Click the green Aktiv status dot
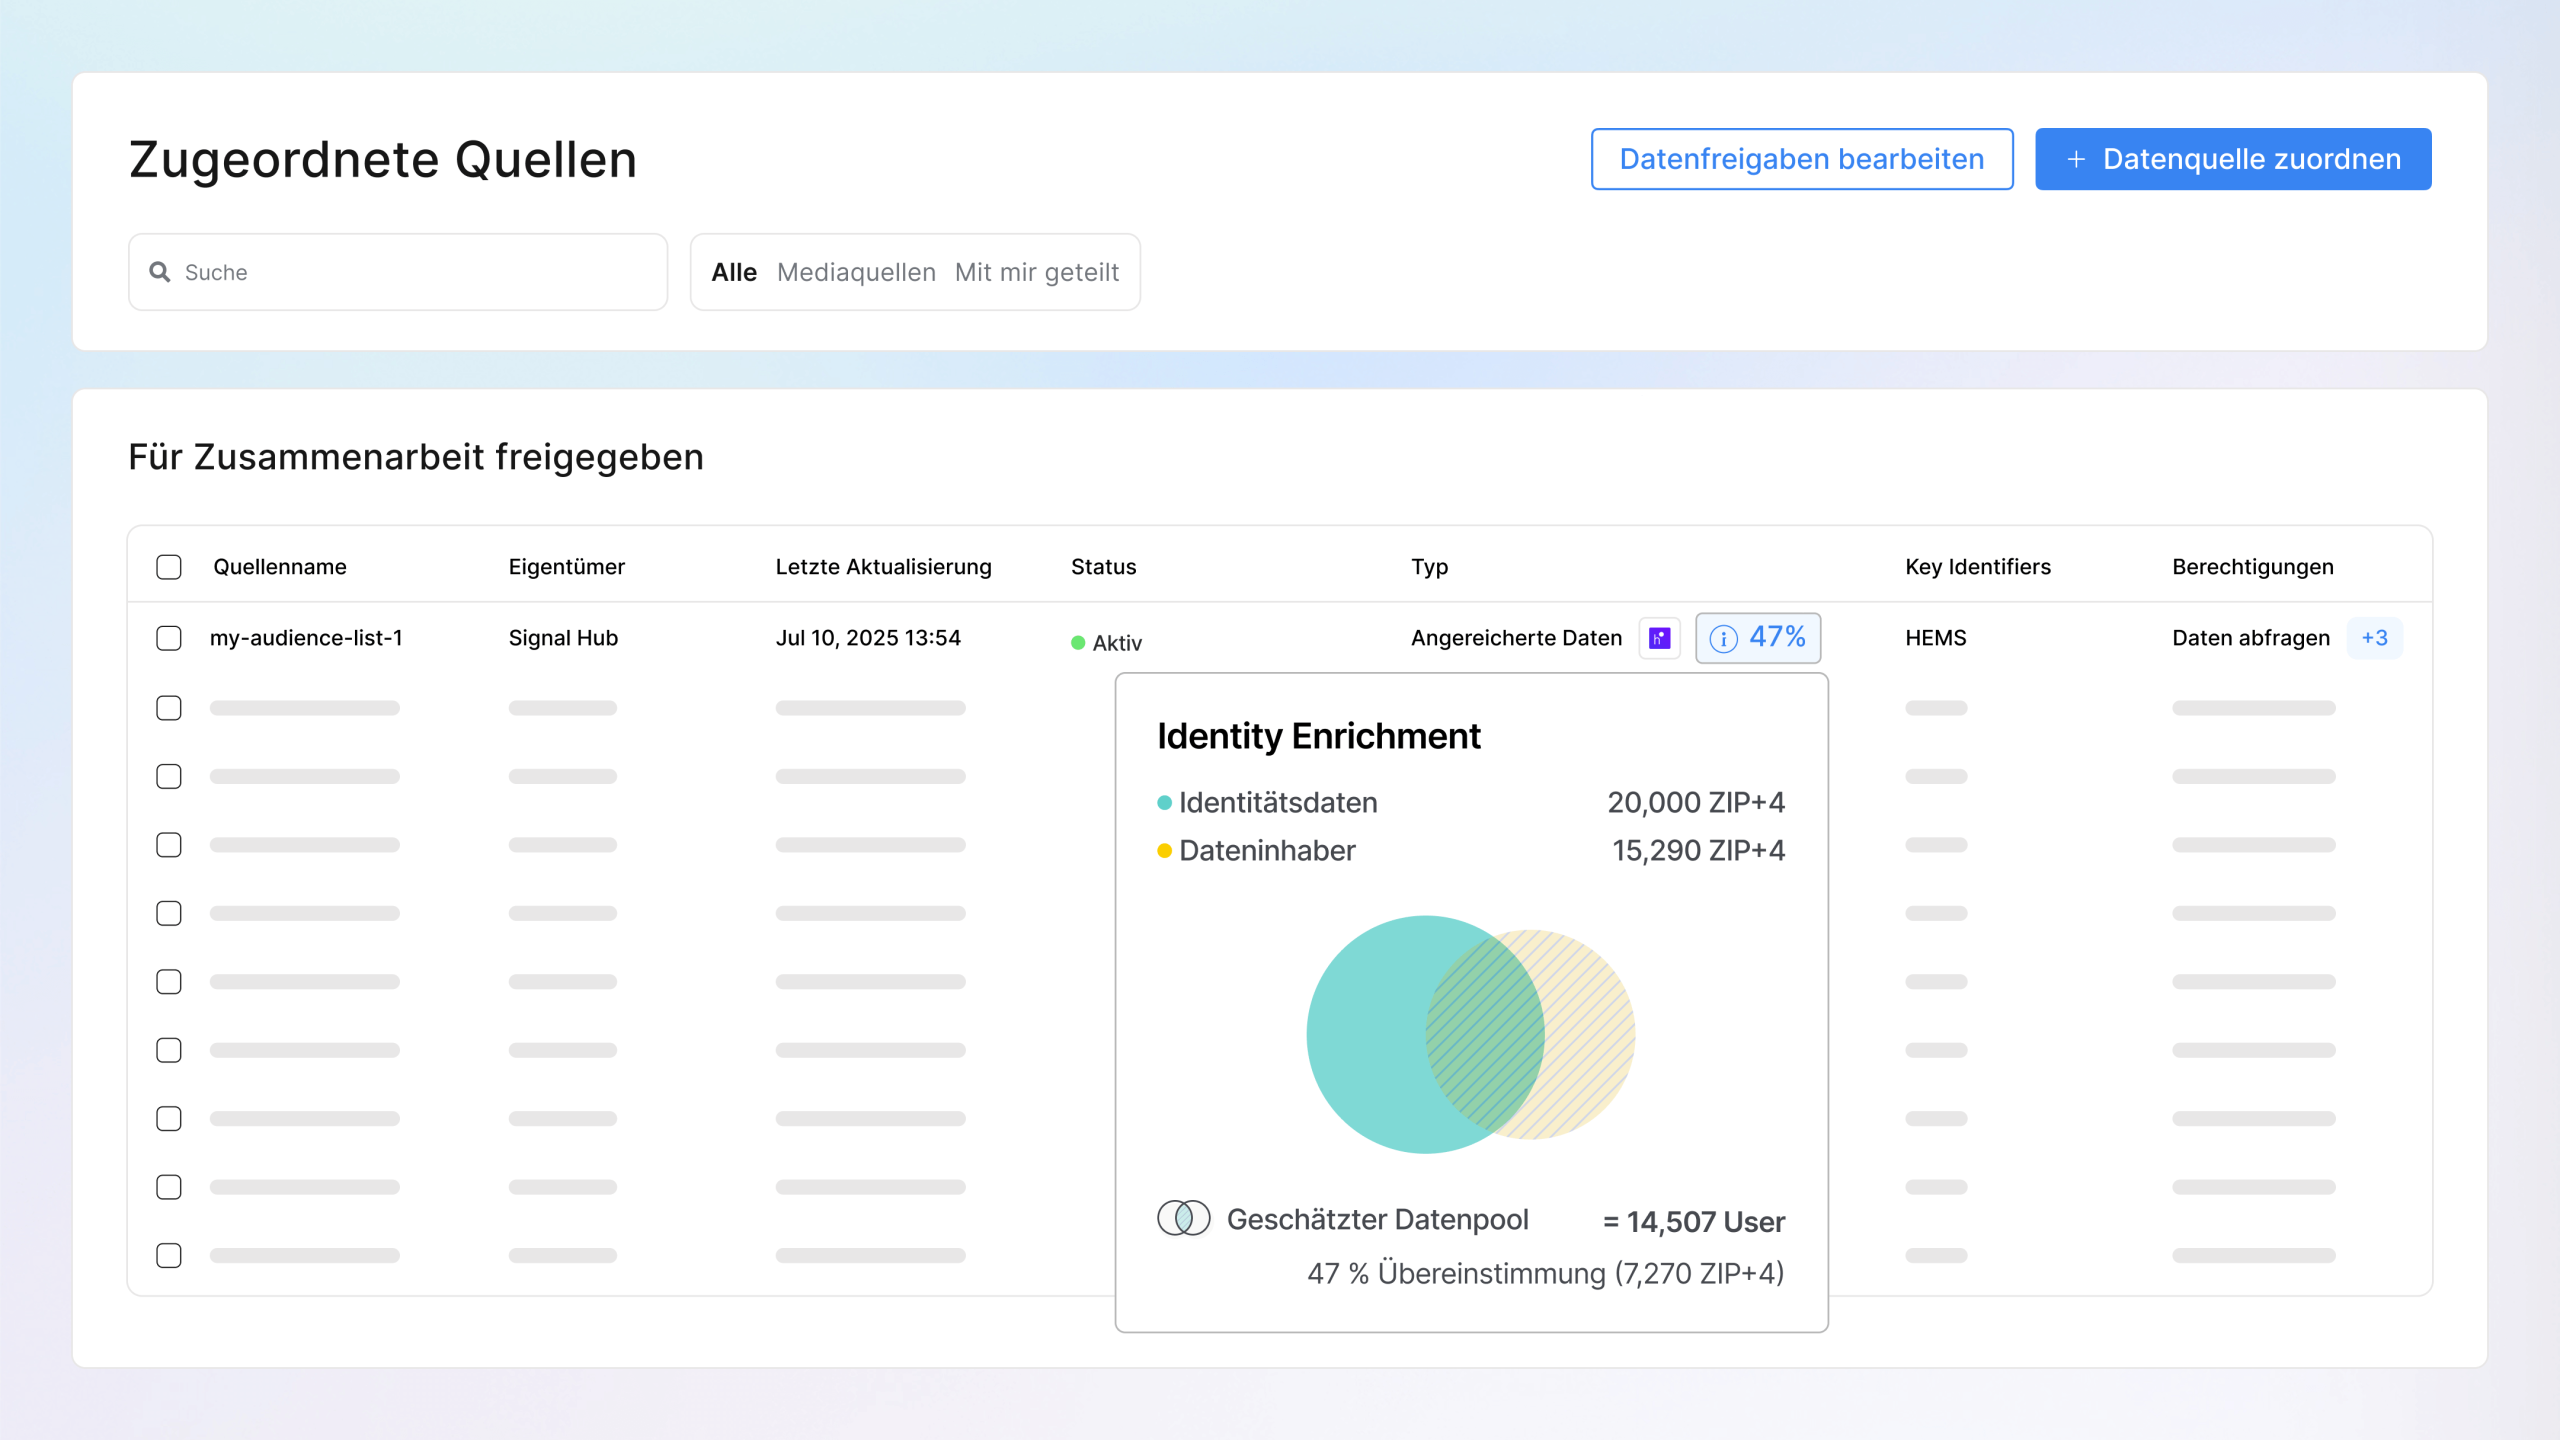This screenshot has width=2560, height=1440. click(1078, 643)
